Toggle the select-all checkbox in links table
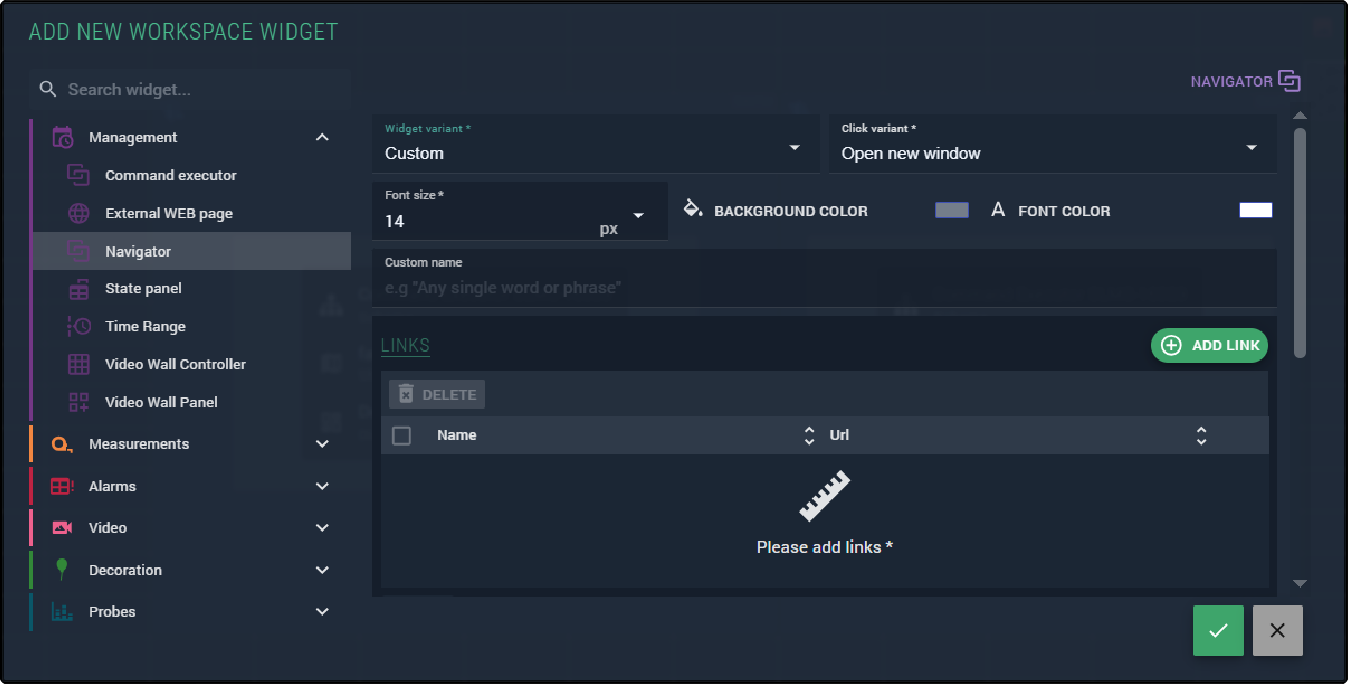Screen dimensions: 1348x684 coord(401,435)
